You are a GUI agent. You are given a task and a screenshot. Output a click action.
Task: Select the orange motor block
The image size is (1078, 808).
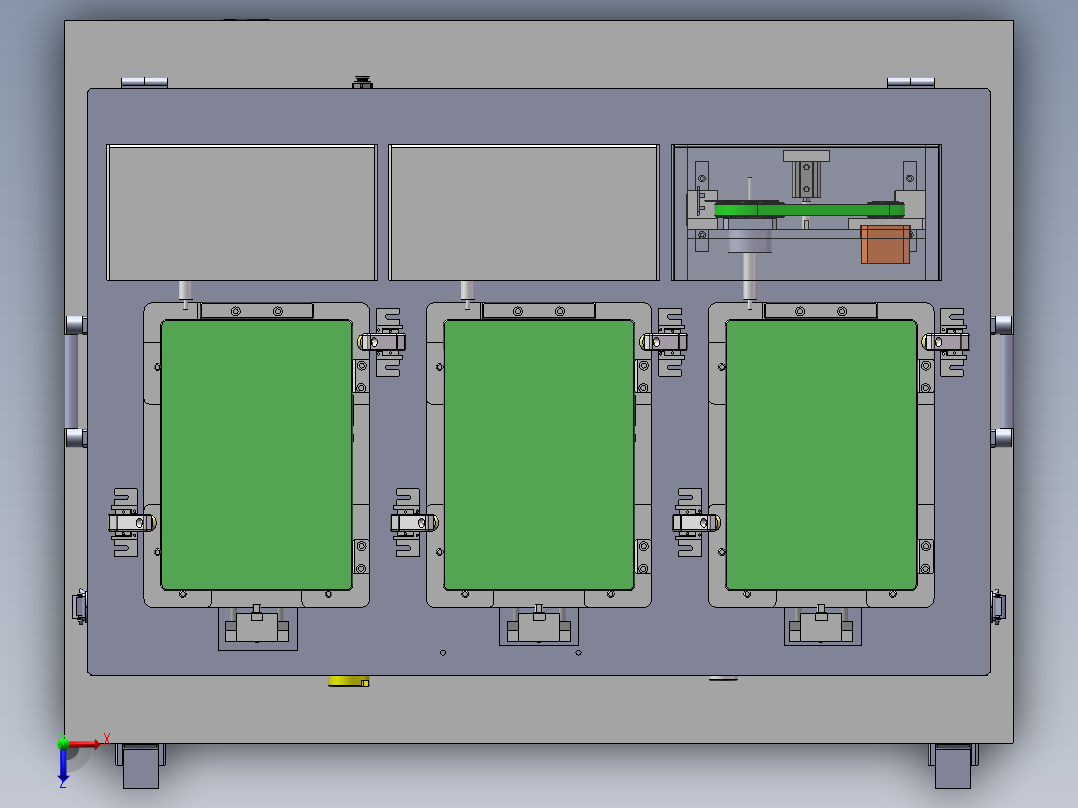point(885,243)
